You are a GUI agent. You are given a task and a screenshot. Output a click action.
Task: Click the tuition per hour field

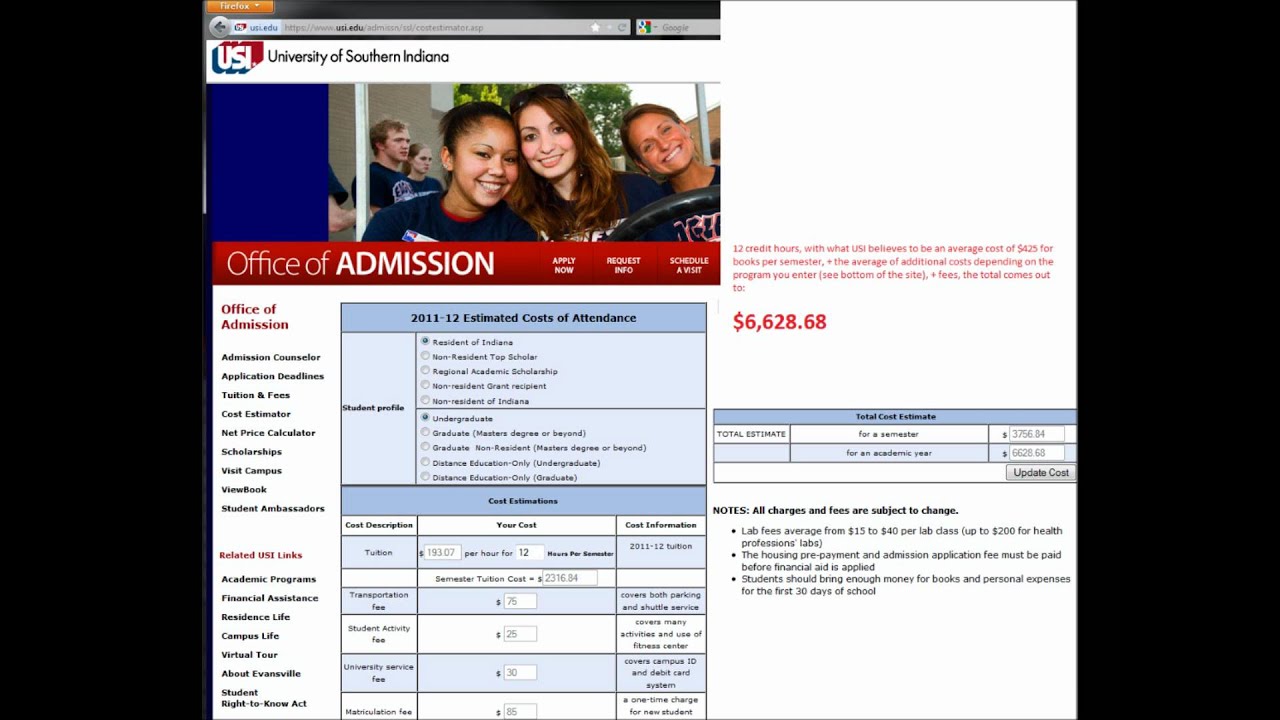[x=442, y=552]
